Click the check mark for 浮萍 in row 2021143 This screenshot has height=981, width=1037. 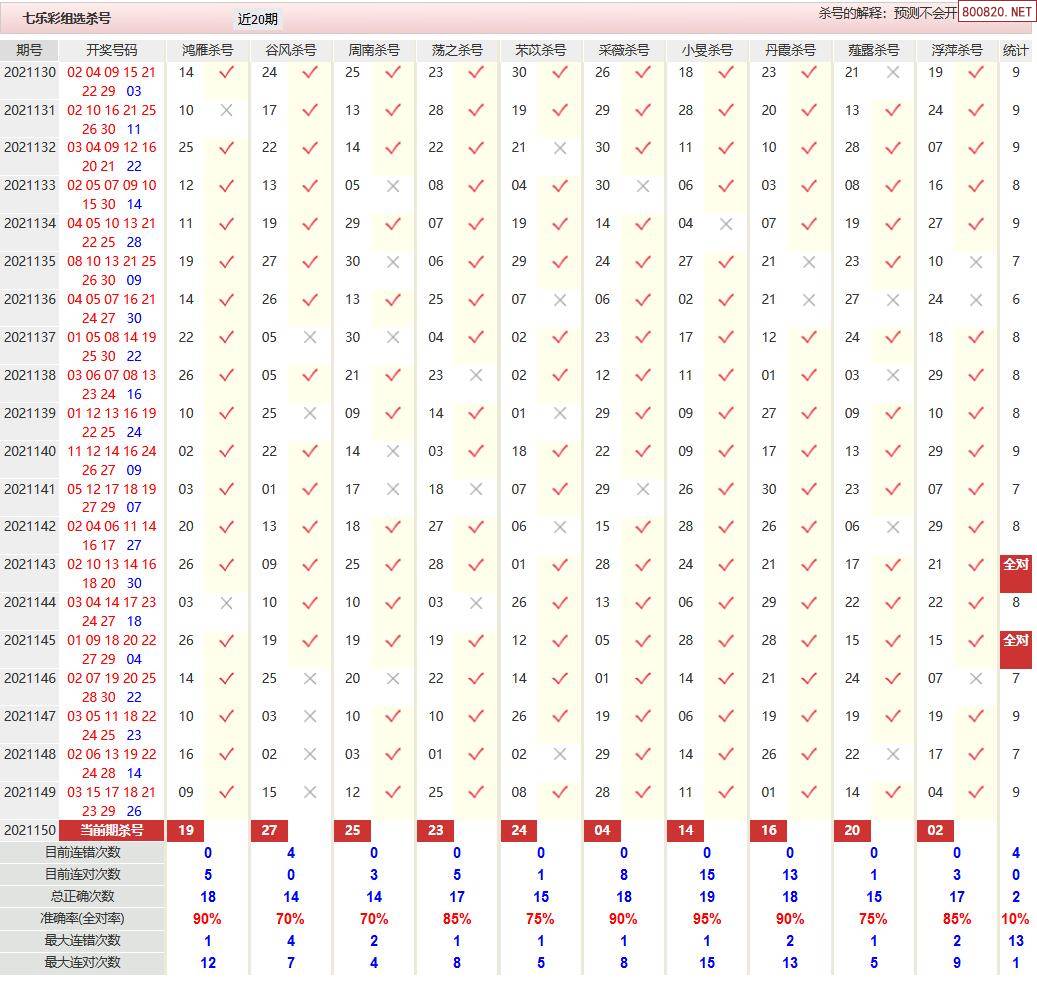975,565
